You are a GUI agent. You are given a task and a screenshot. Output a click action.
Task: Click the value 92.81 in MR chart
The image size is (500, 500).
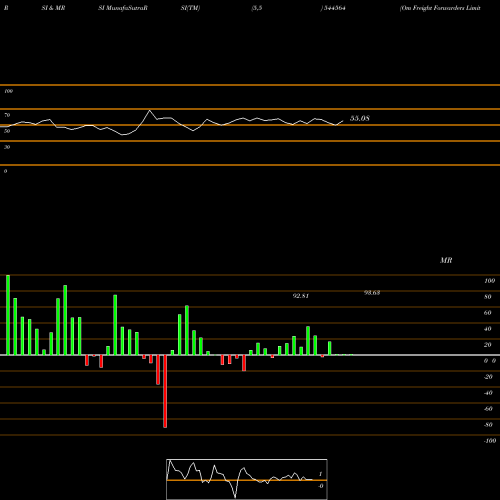[x=301, y=296]
